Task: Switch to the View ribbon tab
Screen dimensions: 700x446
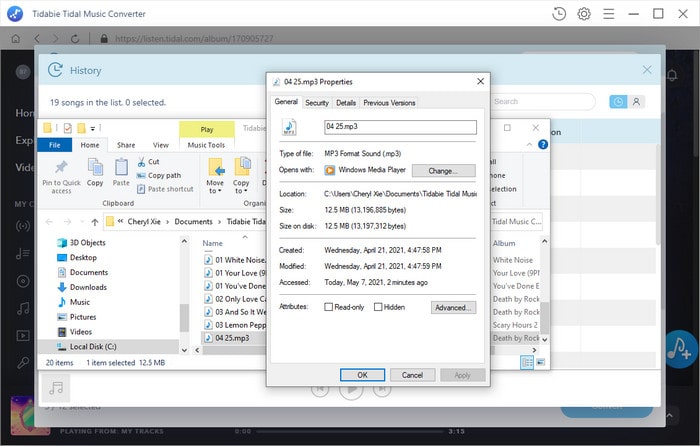Action: tap(161, 145)
